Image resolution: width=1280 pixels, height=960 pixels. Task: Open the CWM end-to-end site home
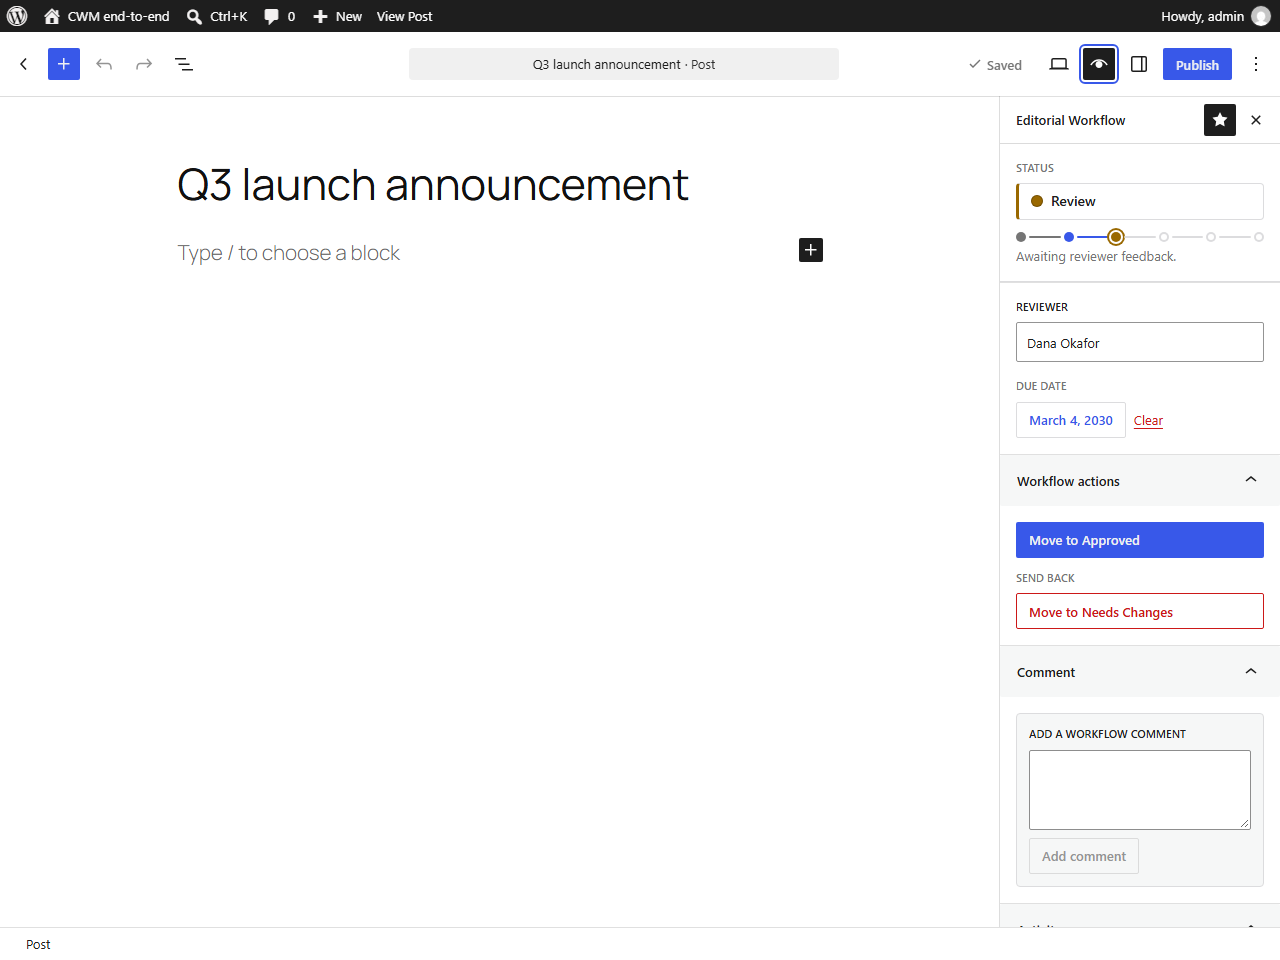107,16
